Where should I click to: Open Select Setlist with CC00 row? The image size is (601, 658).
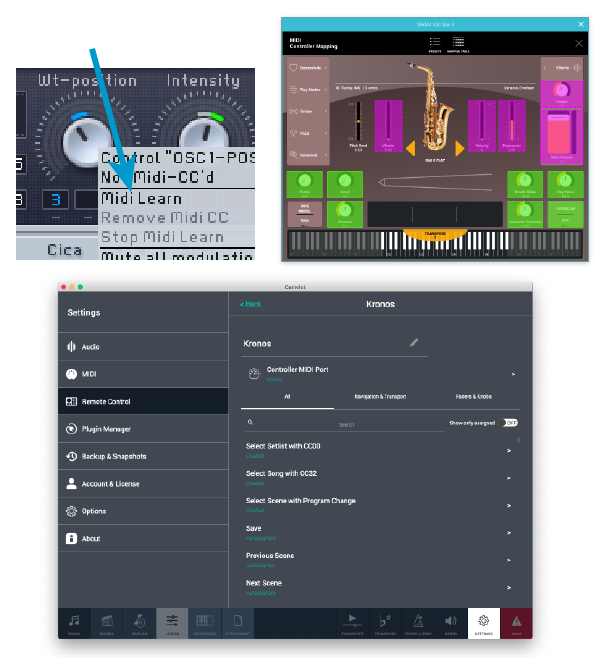tap(379, 450)
